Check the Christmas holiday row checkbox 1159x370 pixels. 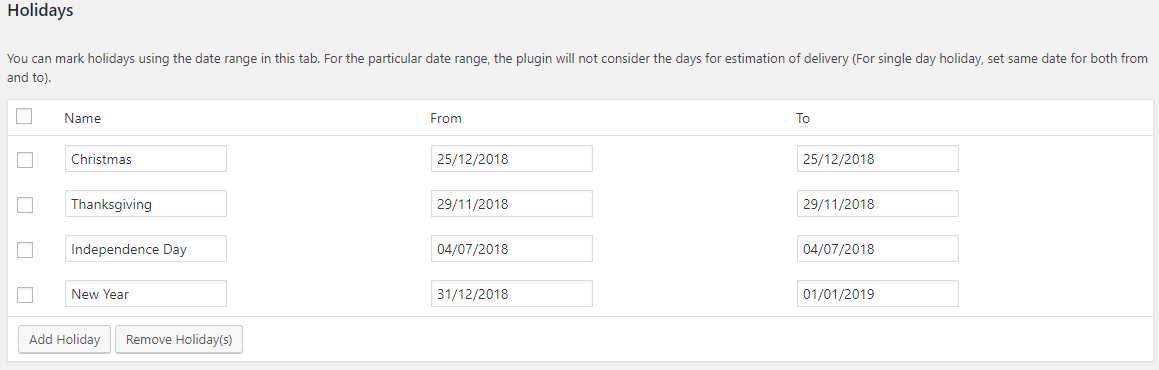[x=25, y=160]
